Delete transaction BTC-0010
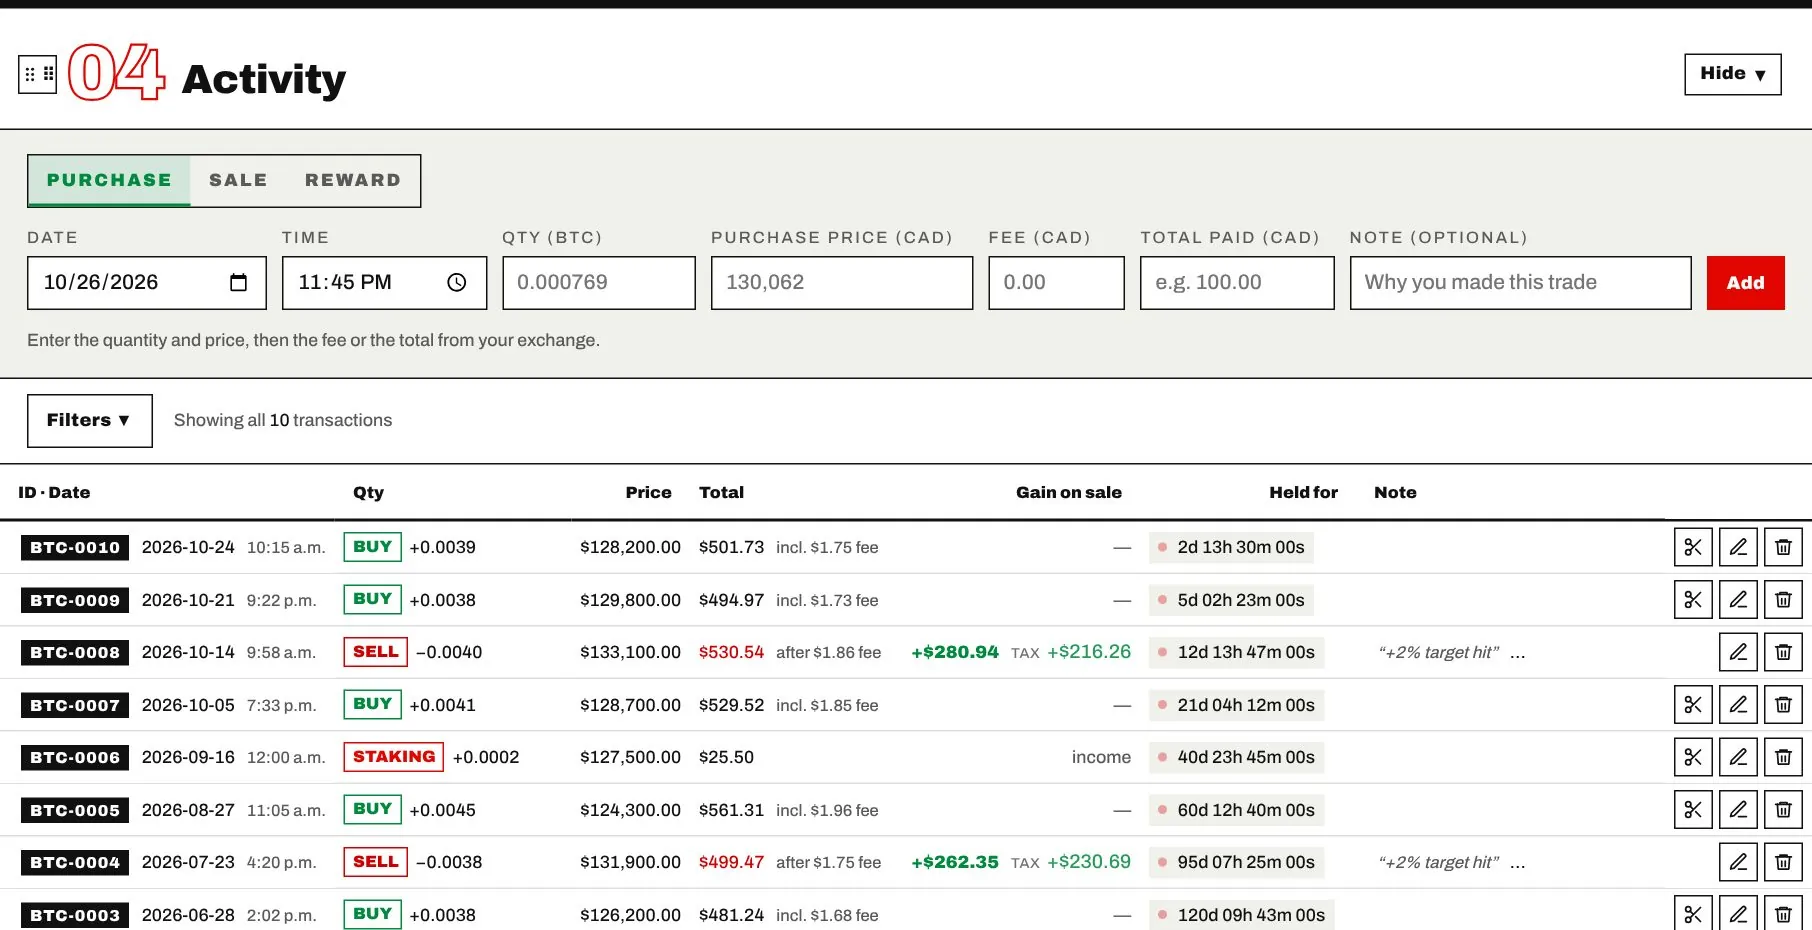Screen dimensions: 1812x930 pyautogui.click(x=1783, y=547)
